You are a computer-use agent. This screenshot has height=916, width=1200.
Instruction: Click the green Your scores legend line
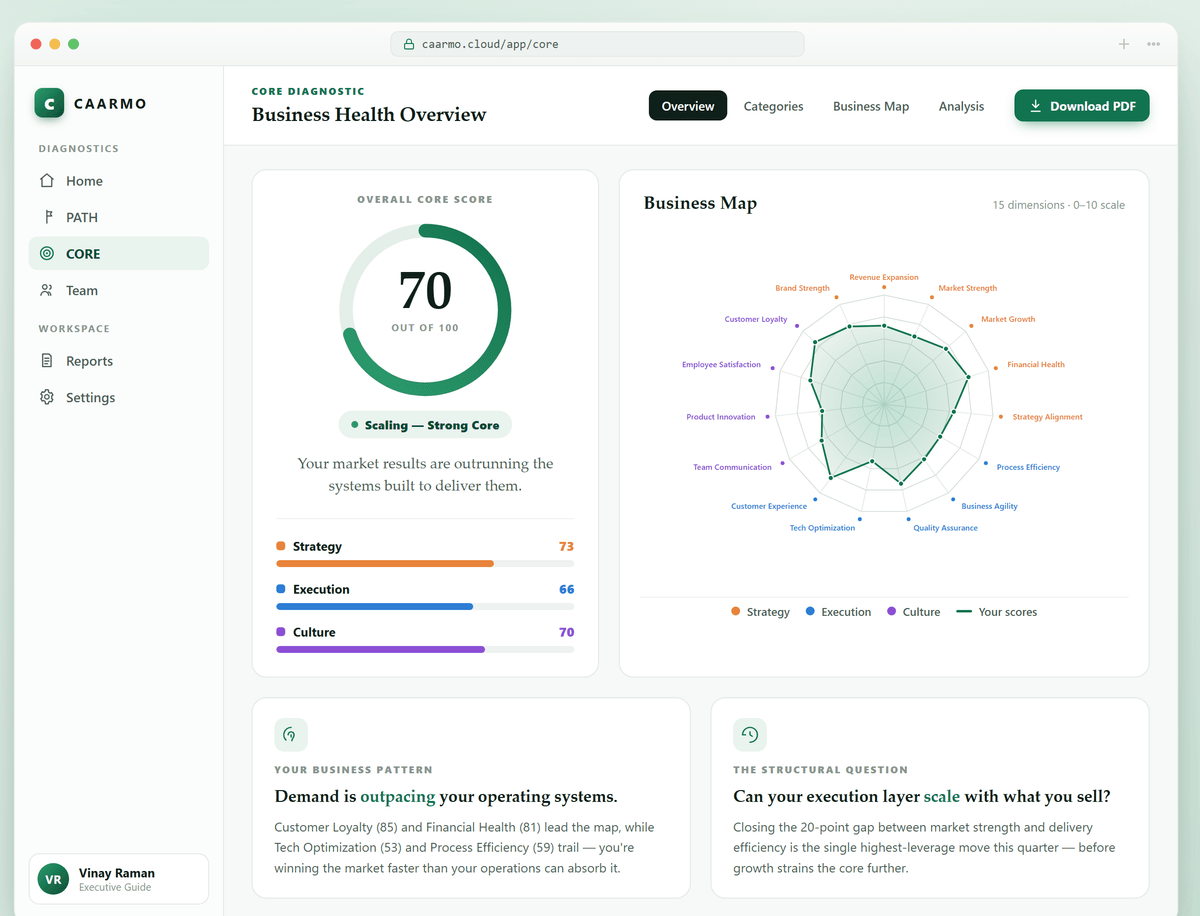964,611
